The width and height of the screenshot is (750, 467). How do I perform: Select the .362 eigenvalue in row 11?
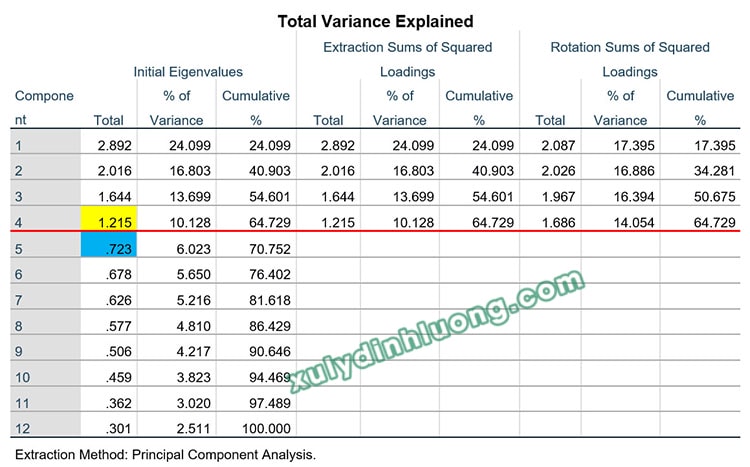point(119,403)
